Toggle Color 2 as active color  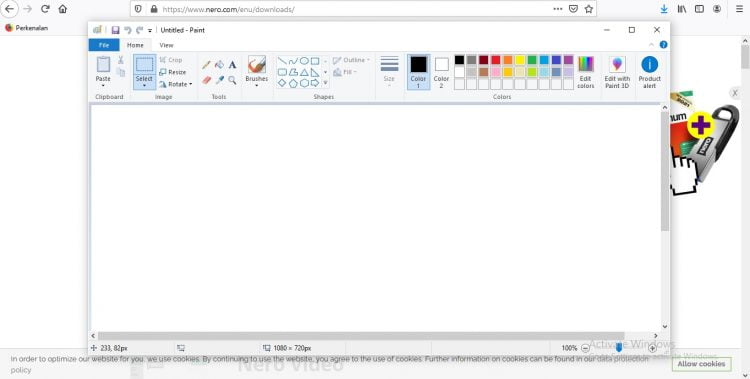[x=441, y=72]
